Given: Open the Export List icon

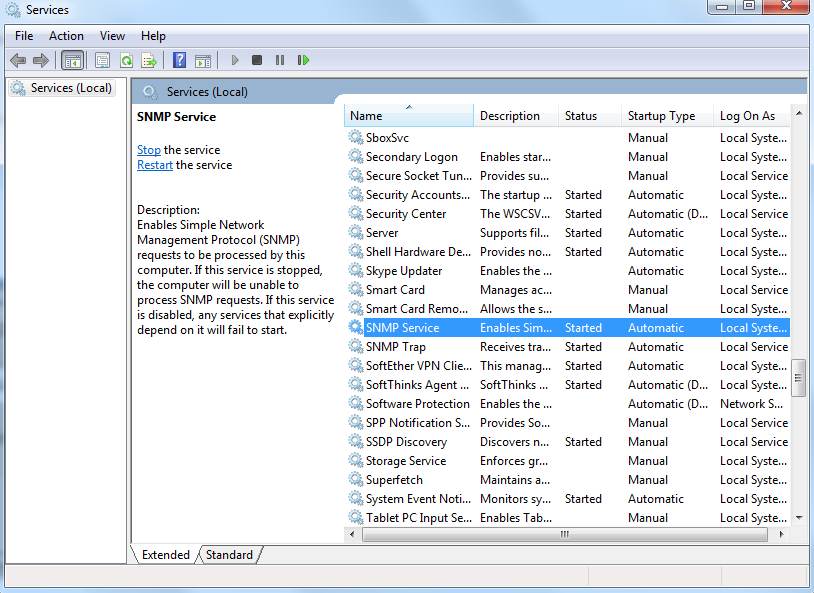Looking at the screenshot, I should (149, 60).
